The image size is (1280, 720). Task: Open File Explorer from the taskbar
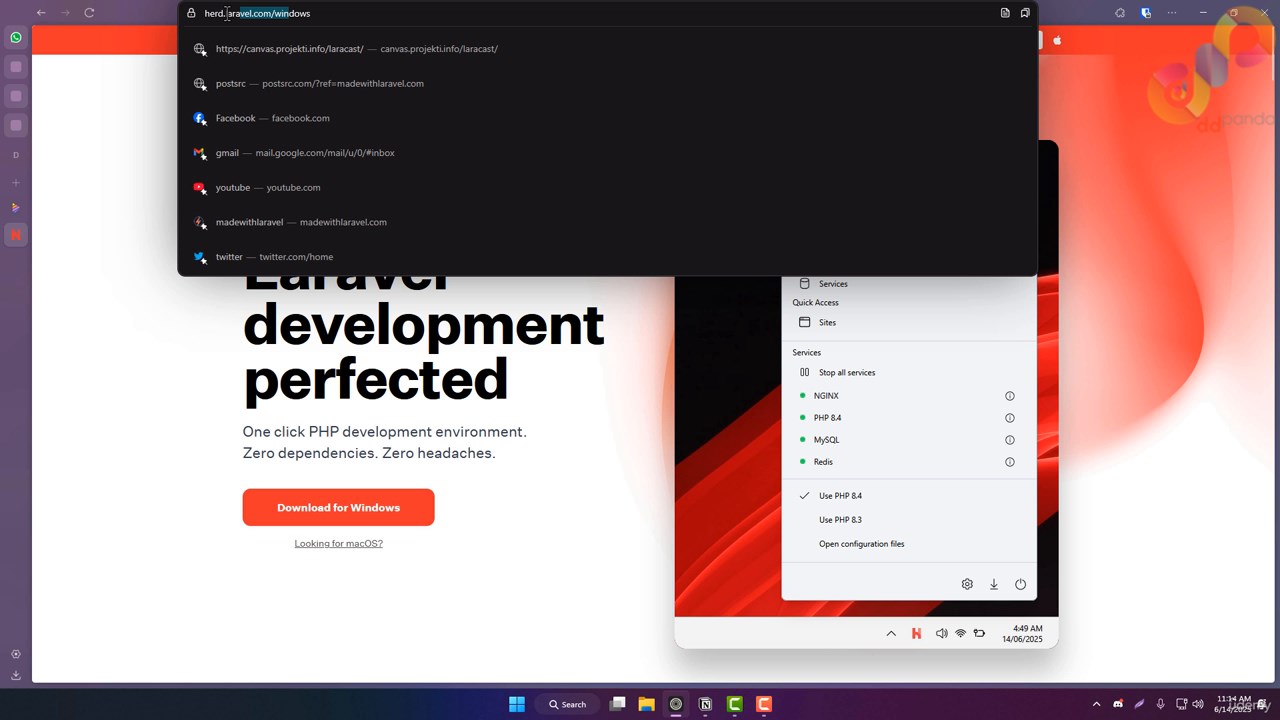pos(647,704)
